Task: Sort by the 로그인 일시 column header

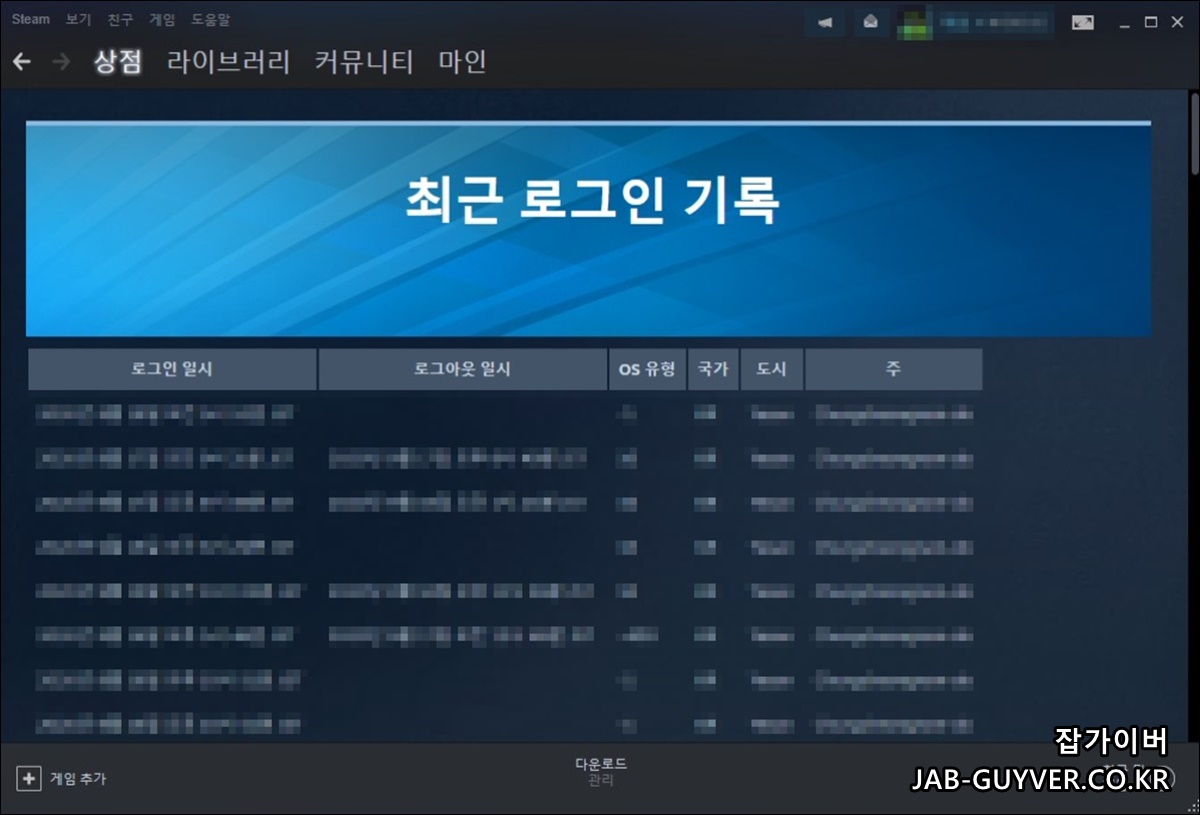Action: (172, 369)
